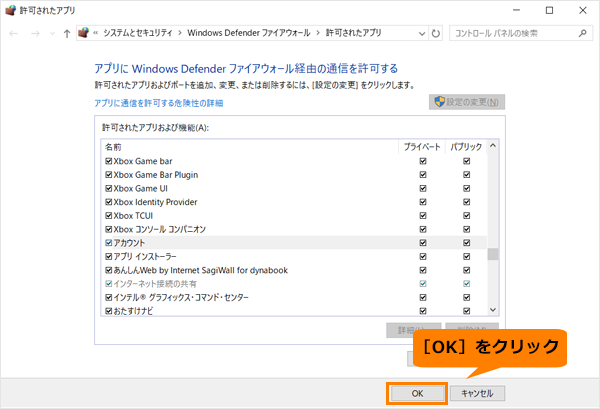This screenshot has height=409, width=600.
Task: Toggle プライベート for あんしんWeb row
Action: click(x=423, y=270)
